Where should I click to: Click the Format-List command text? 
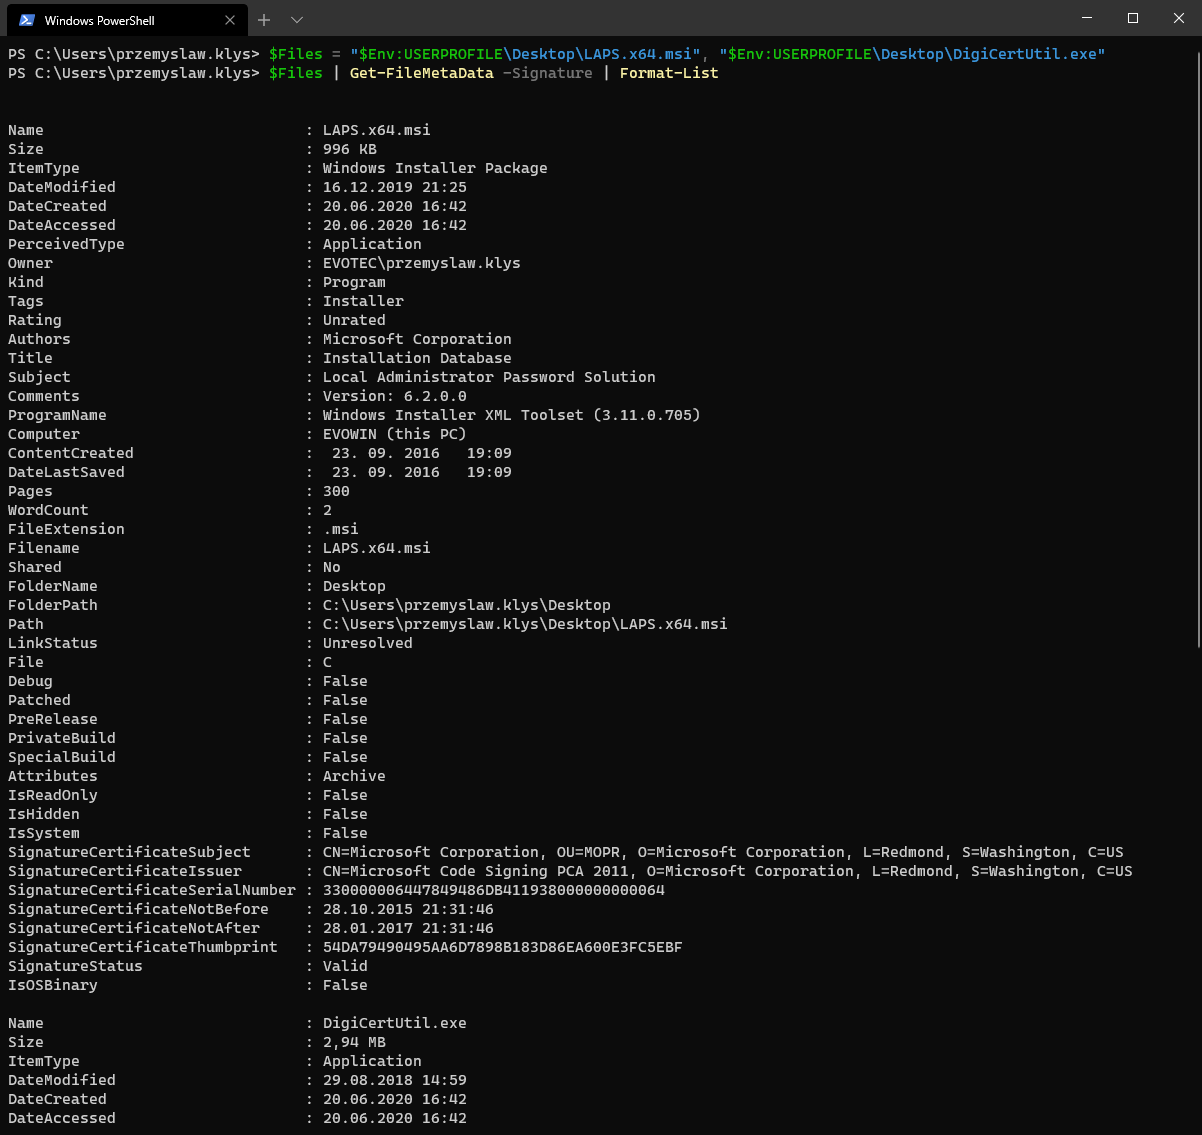(x=668, y=72)
